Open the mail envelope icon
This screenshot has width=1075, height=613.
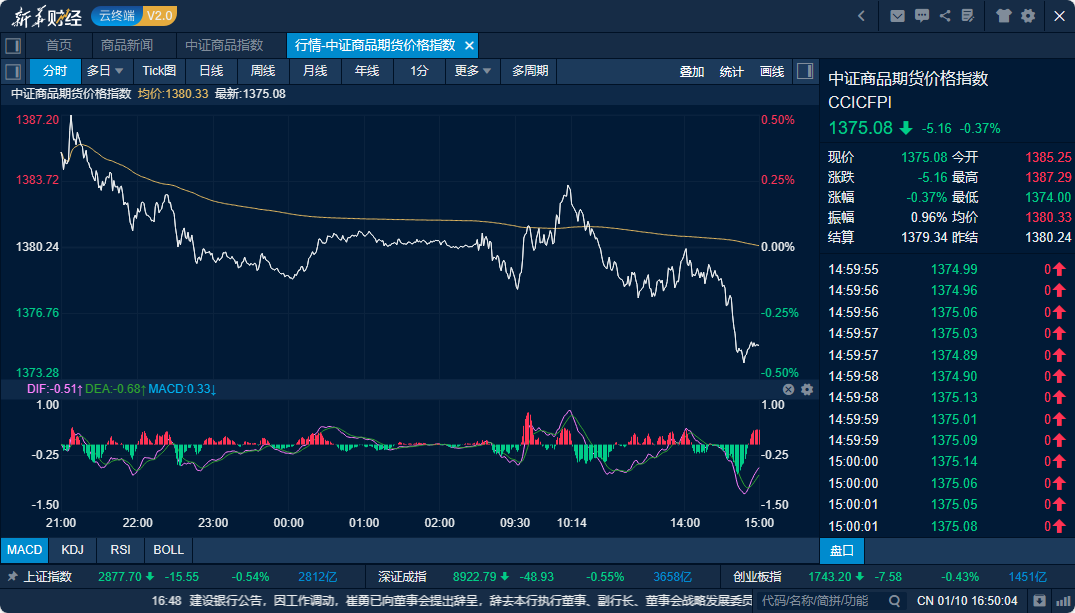(897, 15)
